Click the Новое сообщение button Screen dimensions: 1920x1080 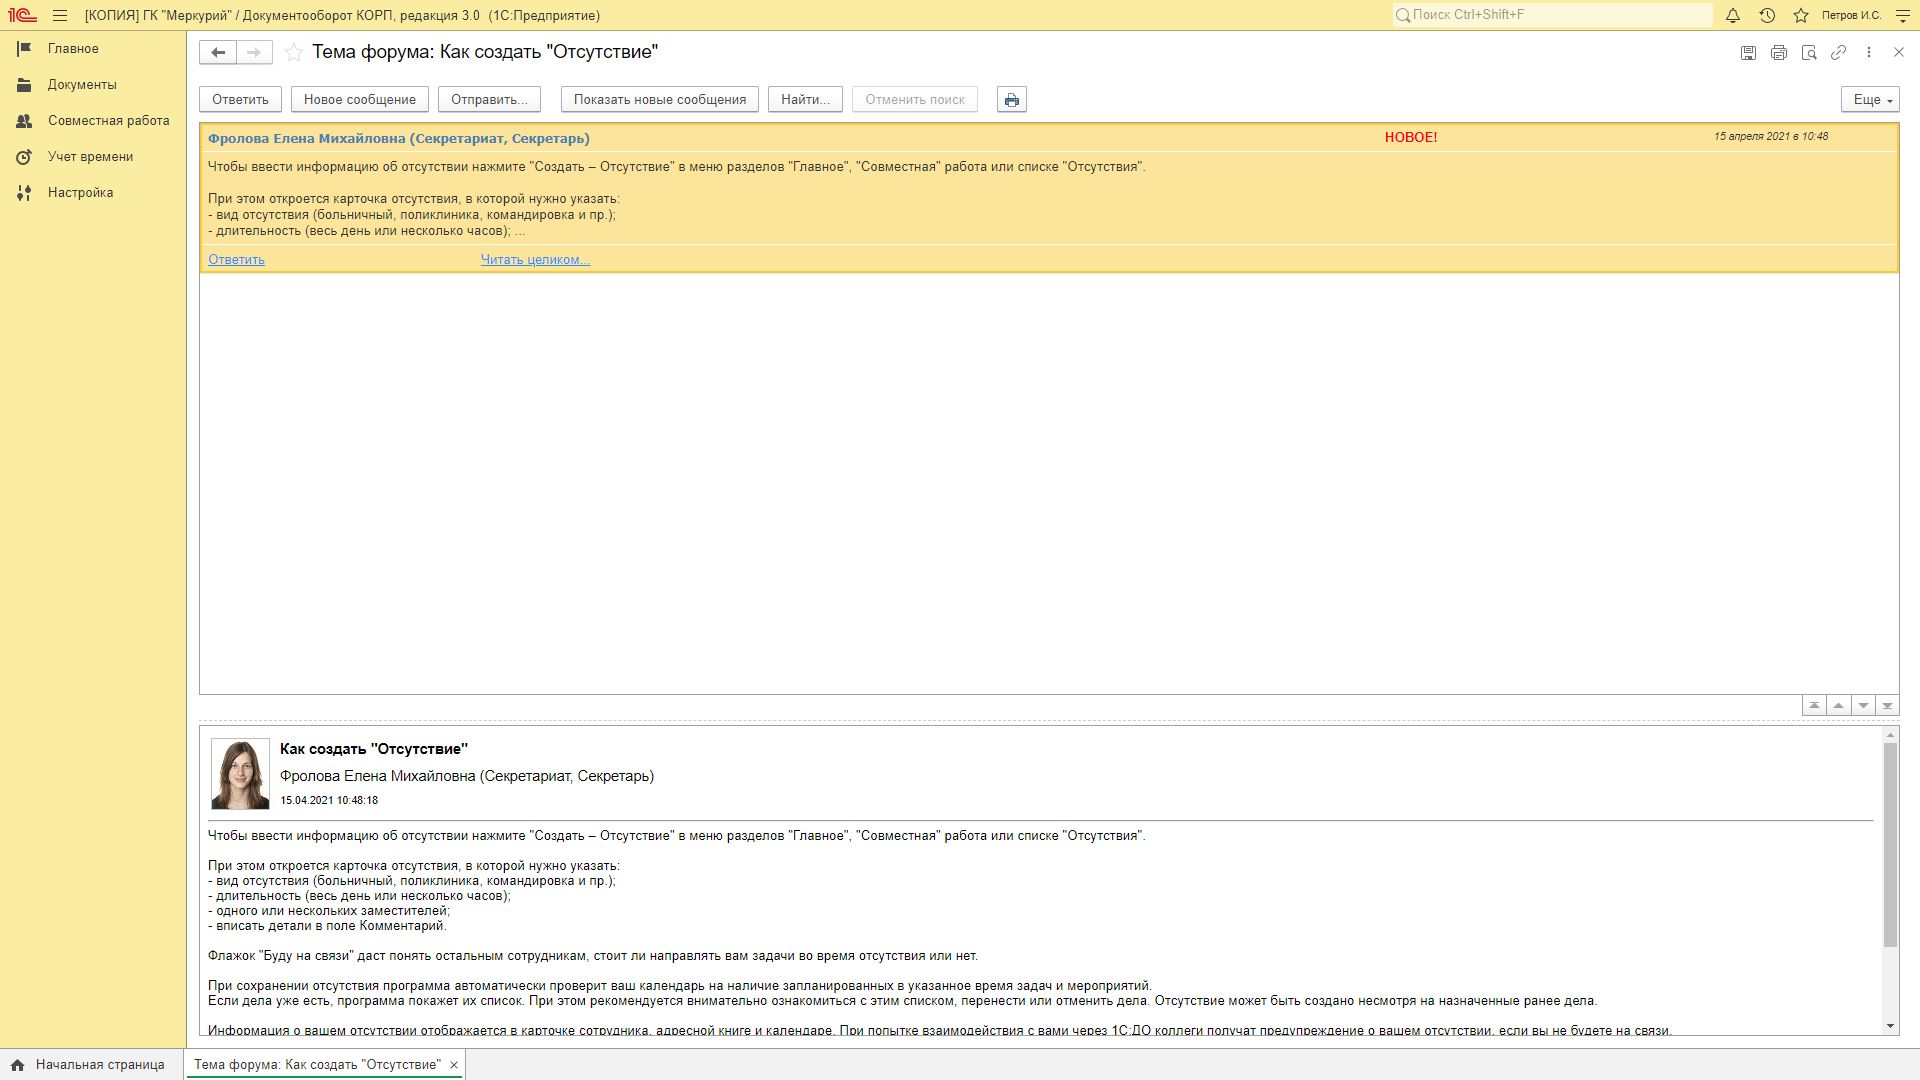[x=360, y=100]
